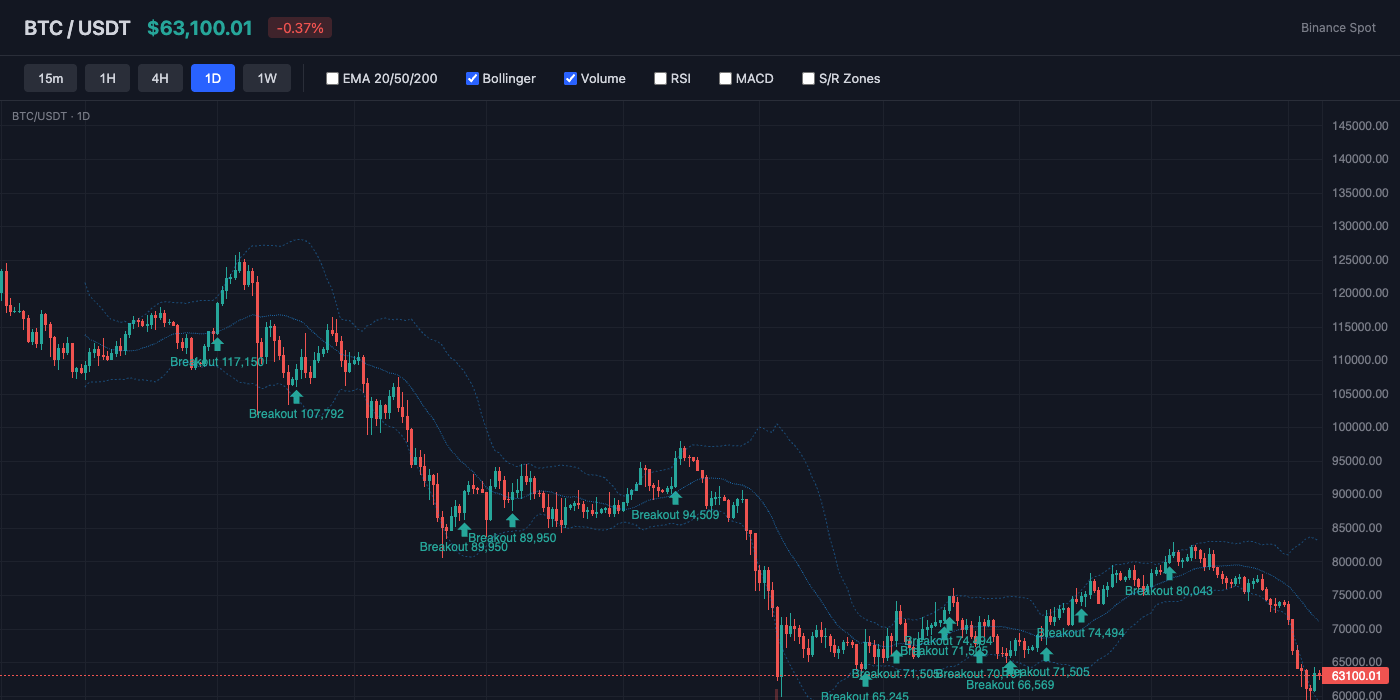The height and width of the screenshot is (700, 1400).
Task: Click the $63,100.01 header price
Action: point(200,28)
